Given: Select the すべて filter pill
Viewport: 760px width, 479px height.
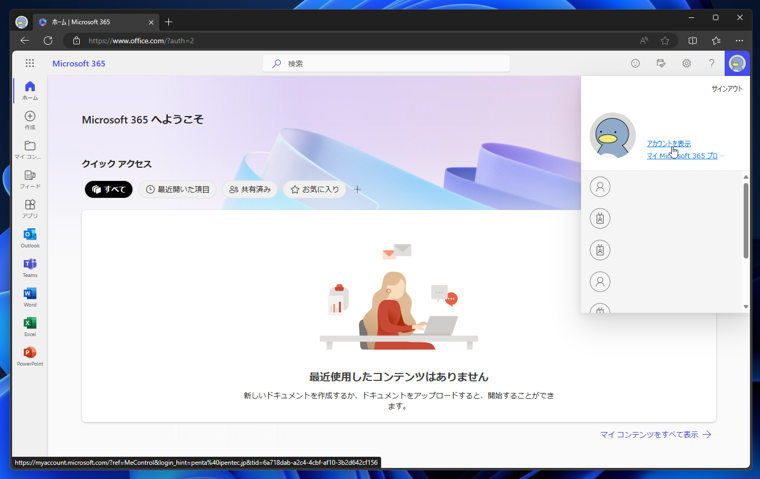Looking at the screenshot, I should pyautogui.click(x=109, y=189).
